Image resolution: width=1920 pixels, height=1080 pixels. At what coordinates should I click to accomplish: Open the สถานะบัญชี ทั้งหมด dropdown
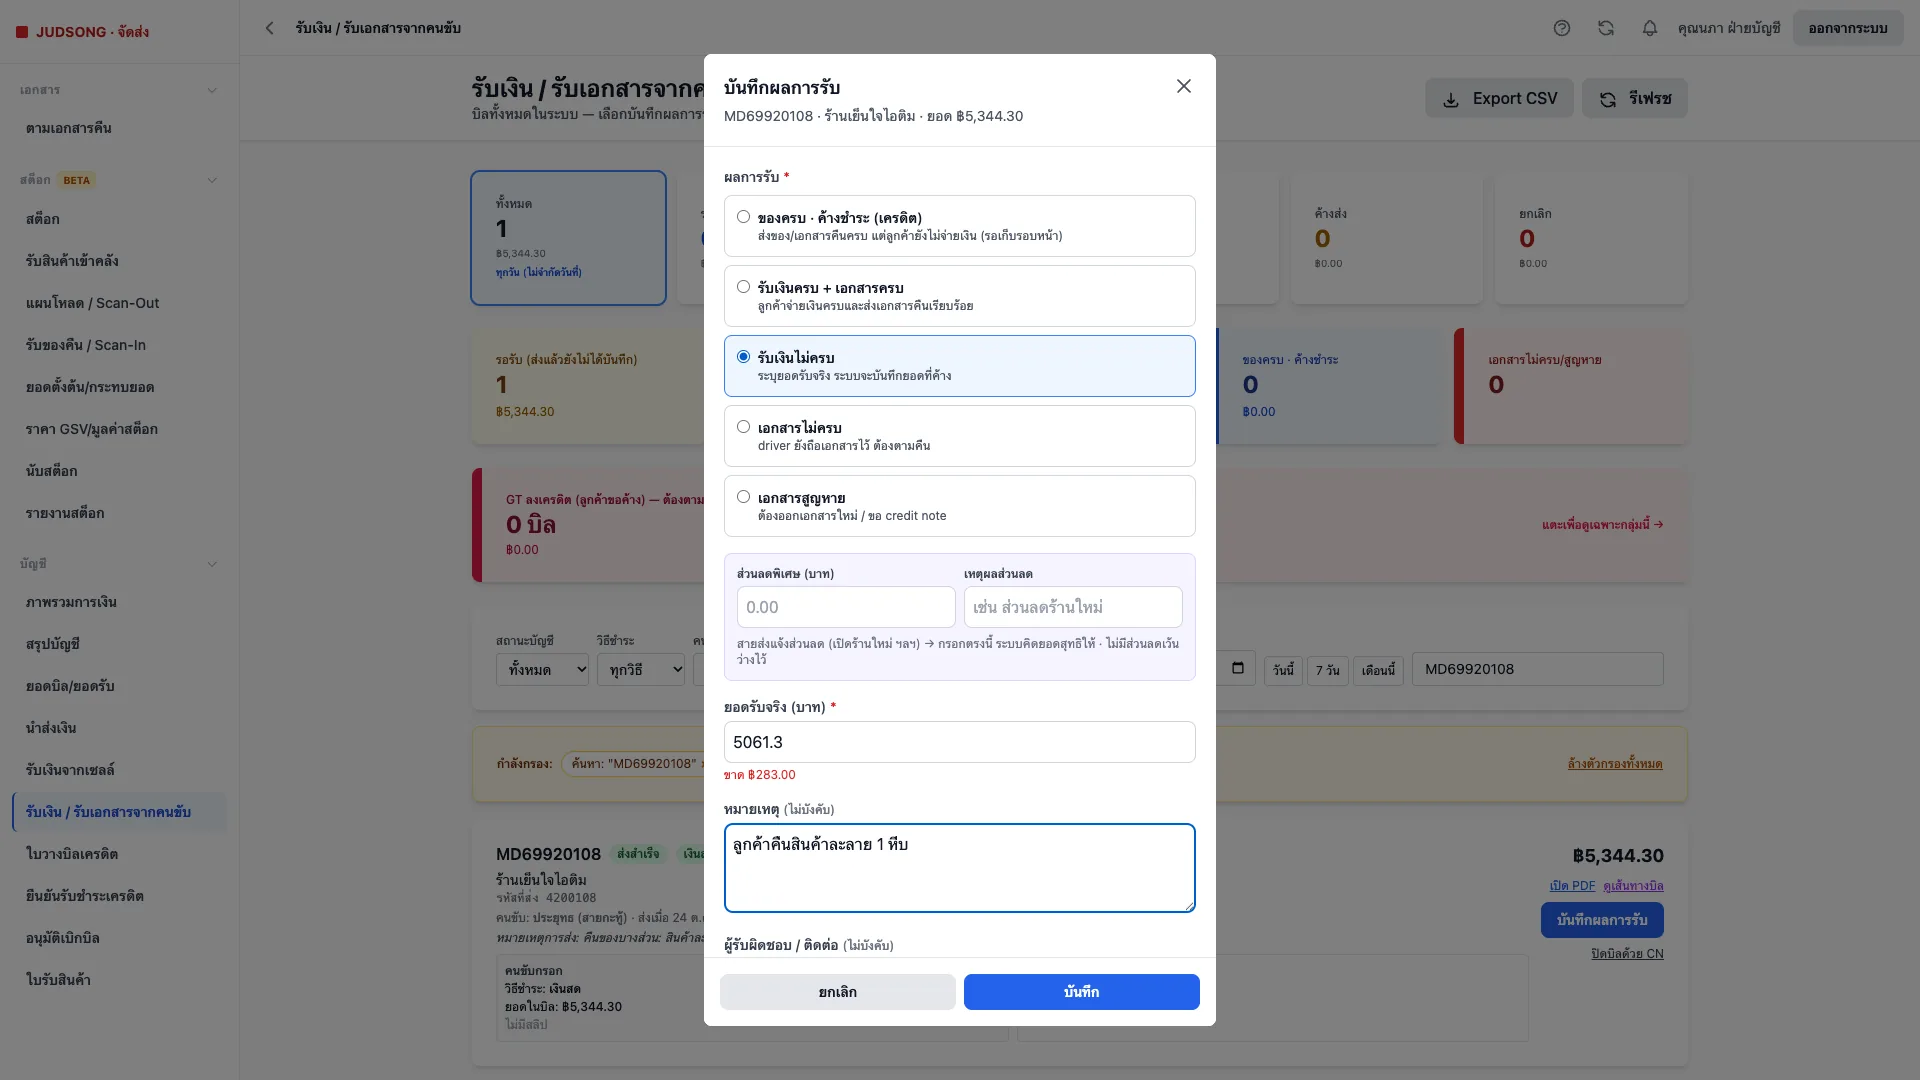point(542,669)
